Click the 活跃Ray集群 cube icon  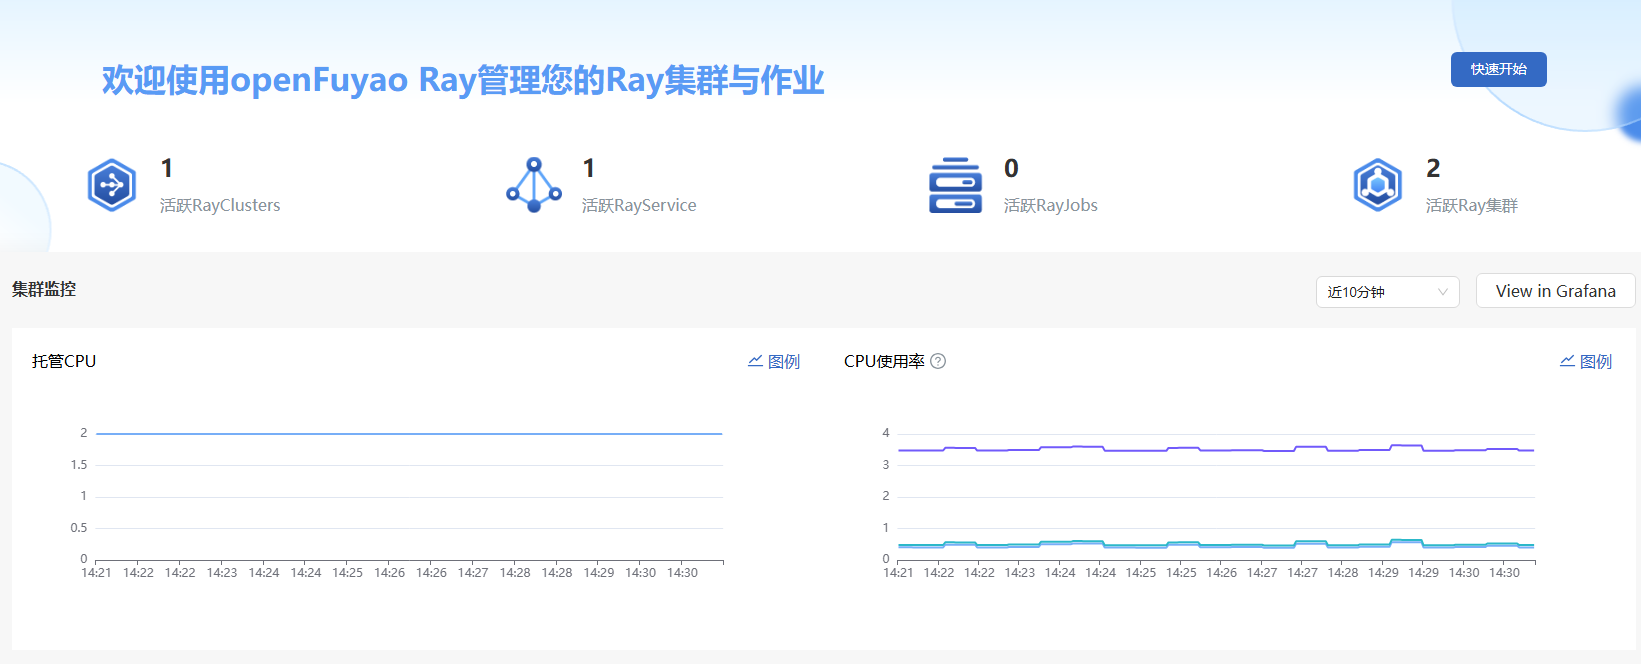tap(1378, 185)
